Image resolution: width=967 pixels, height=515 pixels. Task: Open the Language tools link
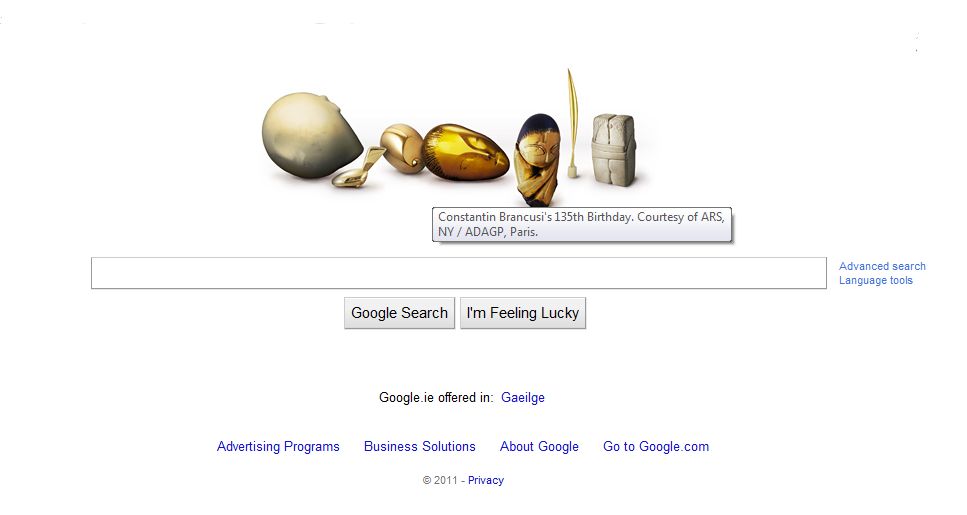click(876, 280)
